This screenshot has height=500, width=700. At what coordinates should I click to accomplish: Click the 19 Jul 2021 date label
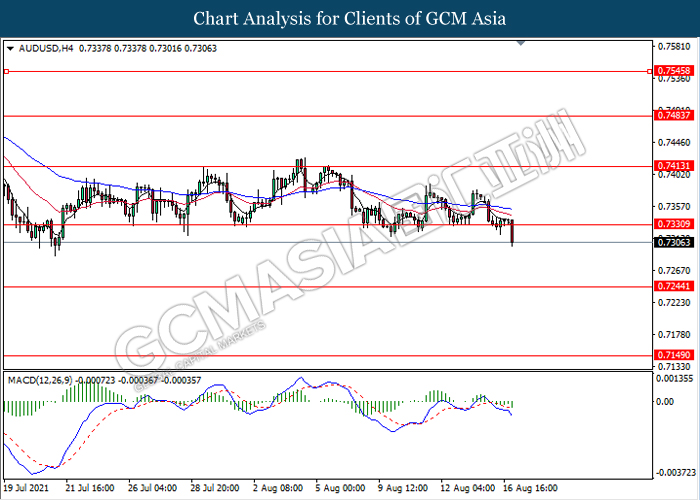point(26,488)
